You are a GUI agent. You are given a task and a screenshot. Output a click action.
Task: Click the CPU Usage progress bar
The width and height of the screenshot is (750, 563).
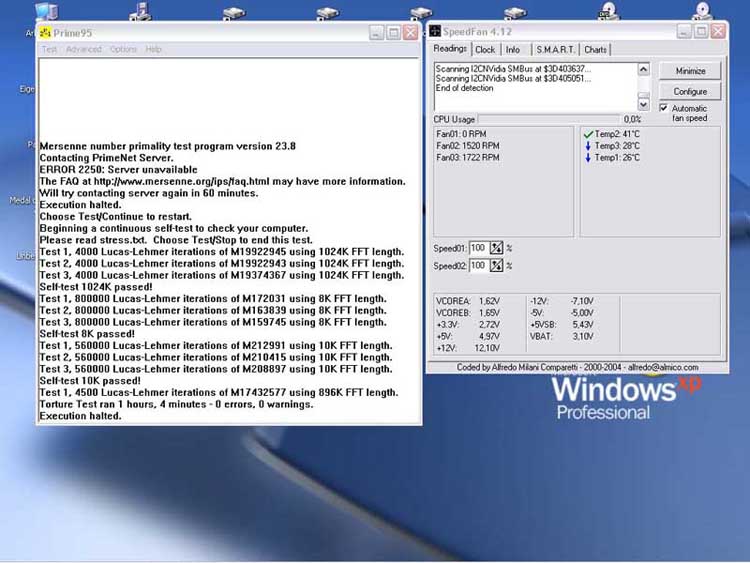pos(549,119)
